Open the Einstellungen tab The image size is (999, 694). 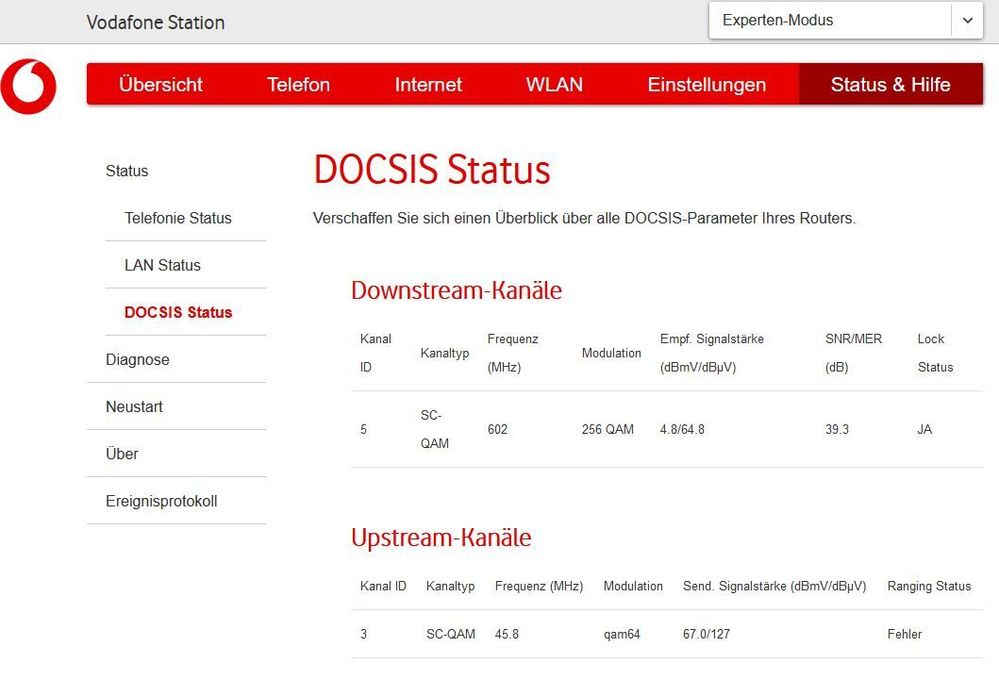point(707,84)
